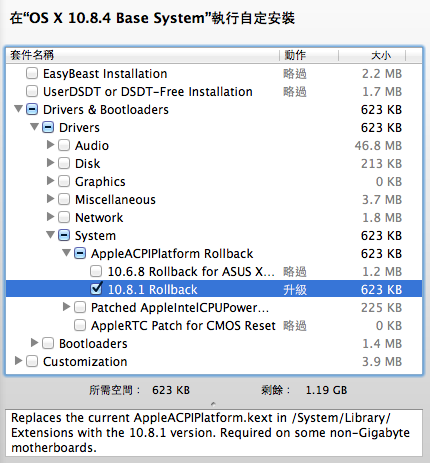
Task: Toggle the Network drivers checkbox
Action: (x=64, y=217)
